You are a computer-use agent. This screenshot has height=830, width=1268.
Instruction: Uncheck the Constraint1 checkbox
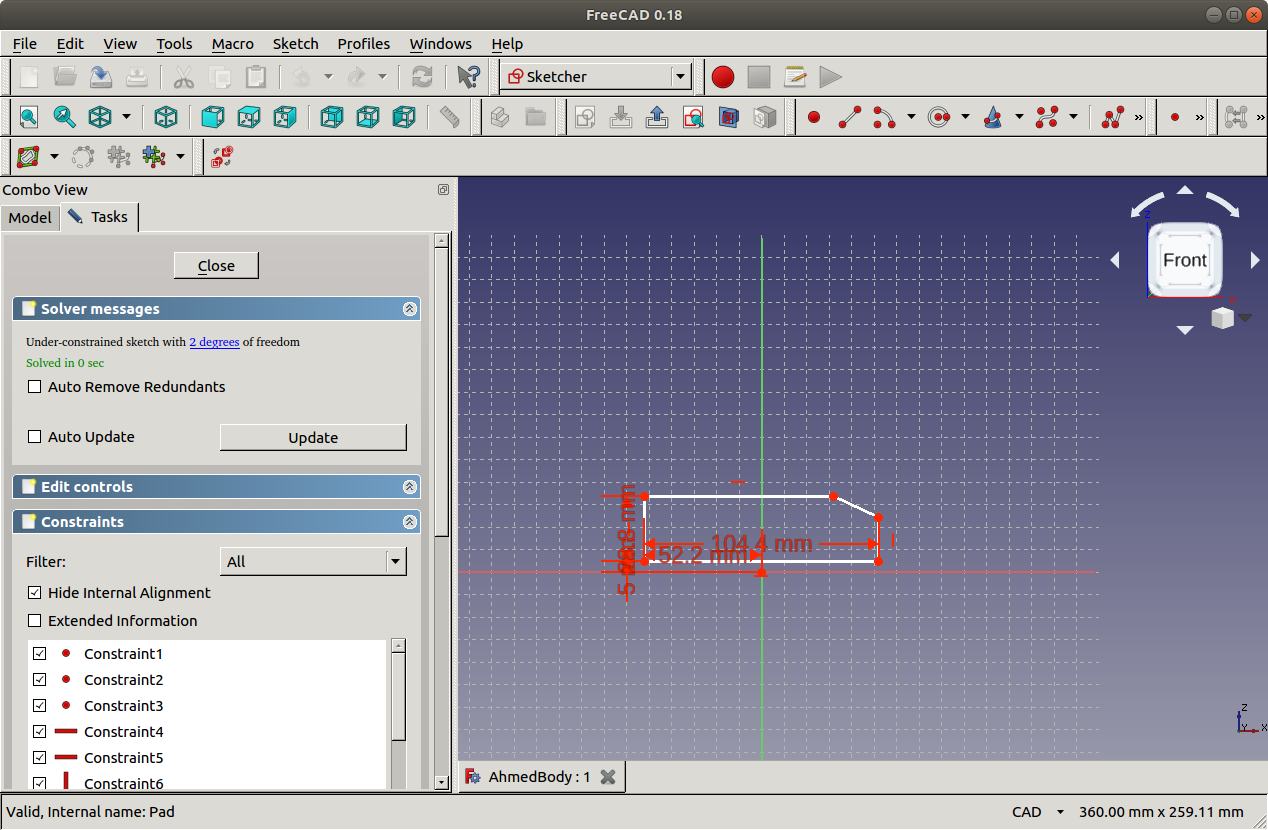click(40, 654)
